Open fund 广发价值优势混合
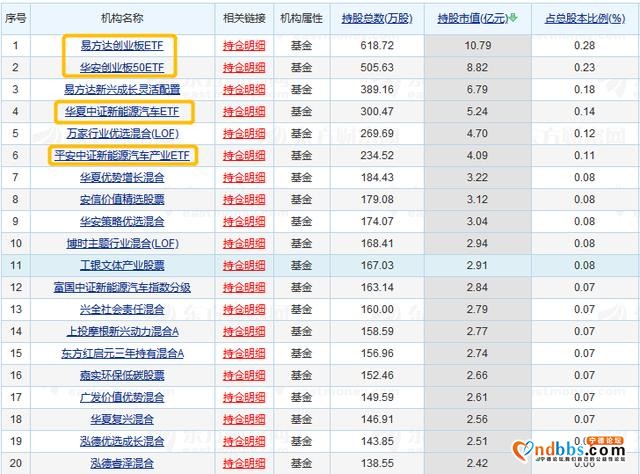The image size is (640, 474). (x=122, y=398)
